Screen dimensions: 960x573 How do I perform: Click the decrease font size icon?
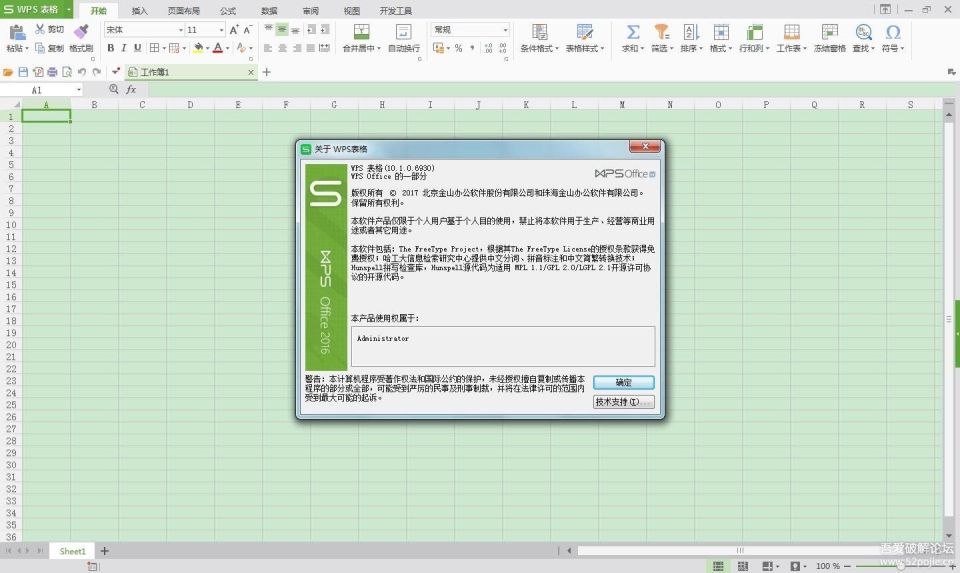[x=247, y=29]
